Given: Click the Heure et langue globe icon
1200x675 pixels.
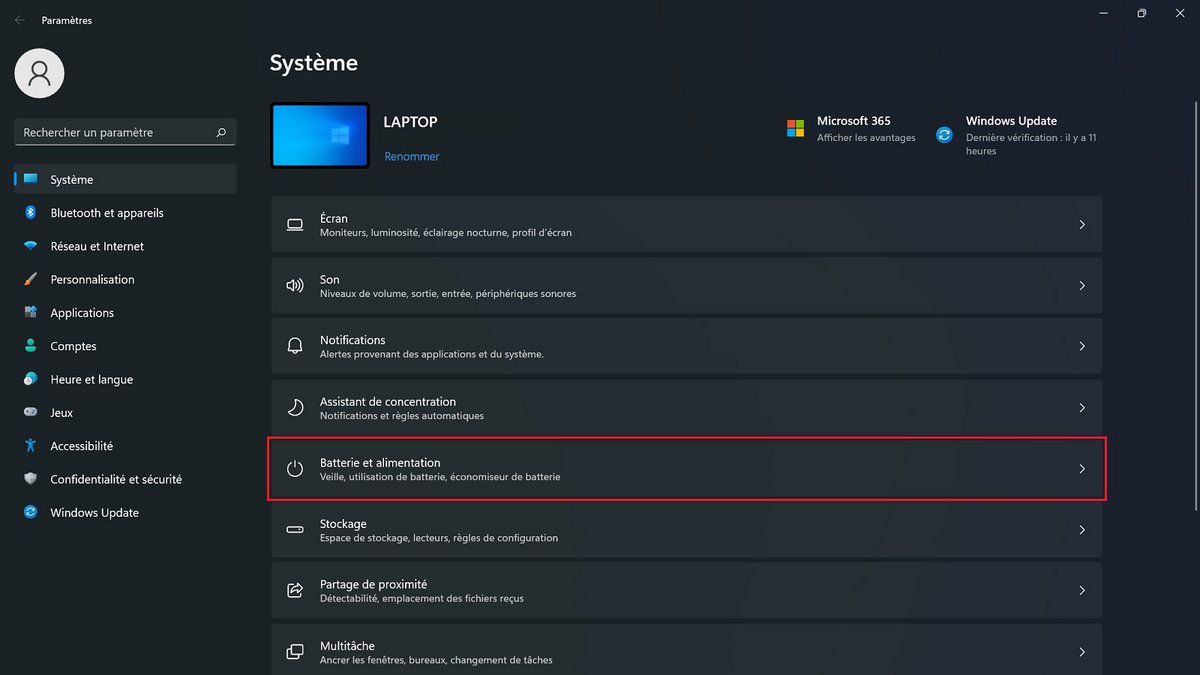Looking at the screenshot, I should coord(30,380).
